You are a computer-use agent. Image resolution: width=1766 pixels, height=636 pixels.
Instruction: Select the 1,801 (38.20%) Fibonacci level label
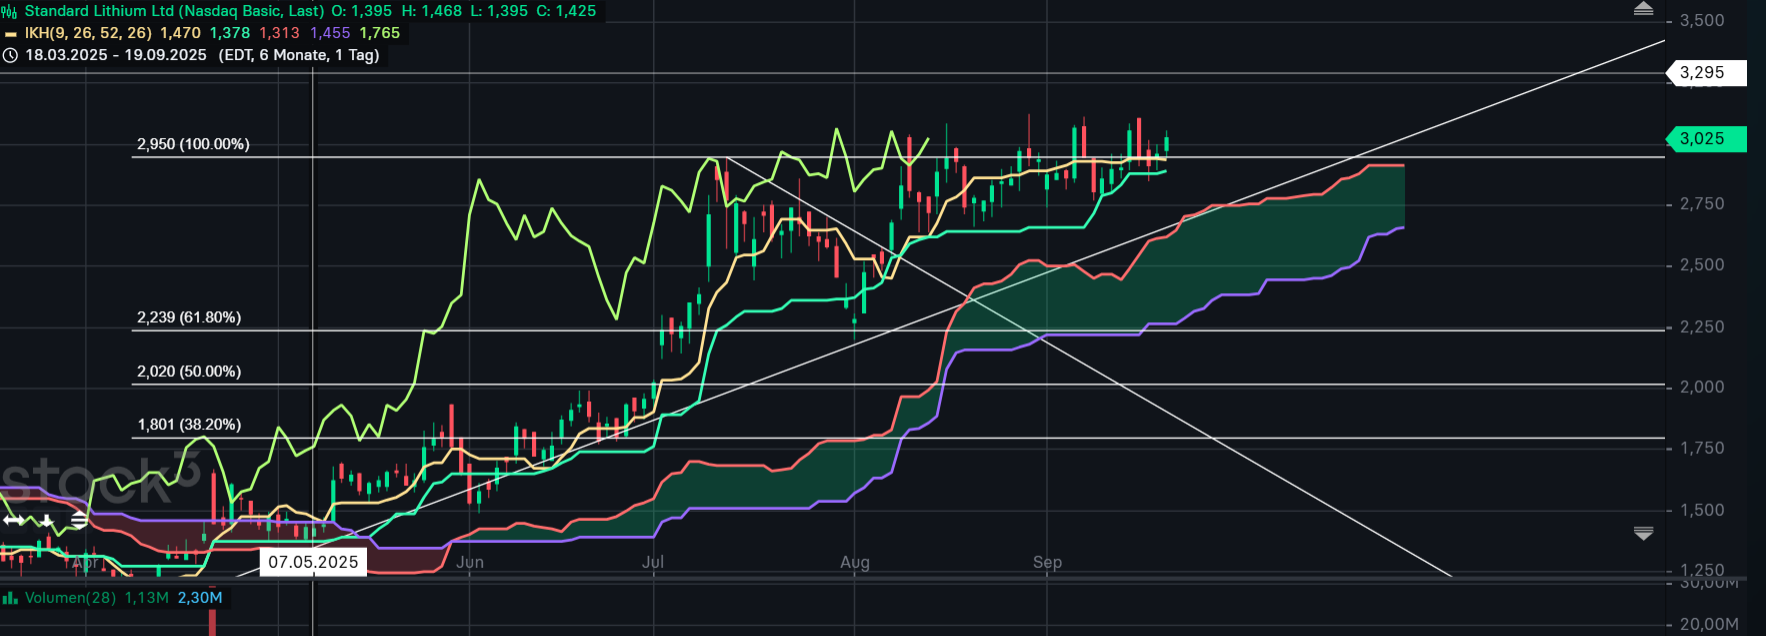(x=189, y=424)
